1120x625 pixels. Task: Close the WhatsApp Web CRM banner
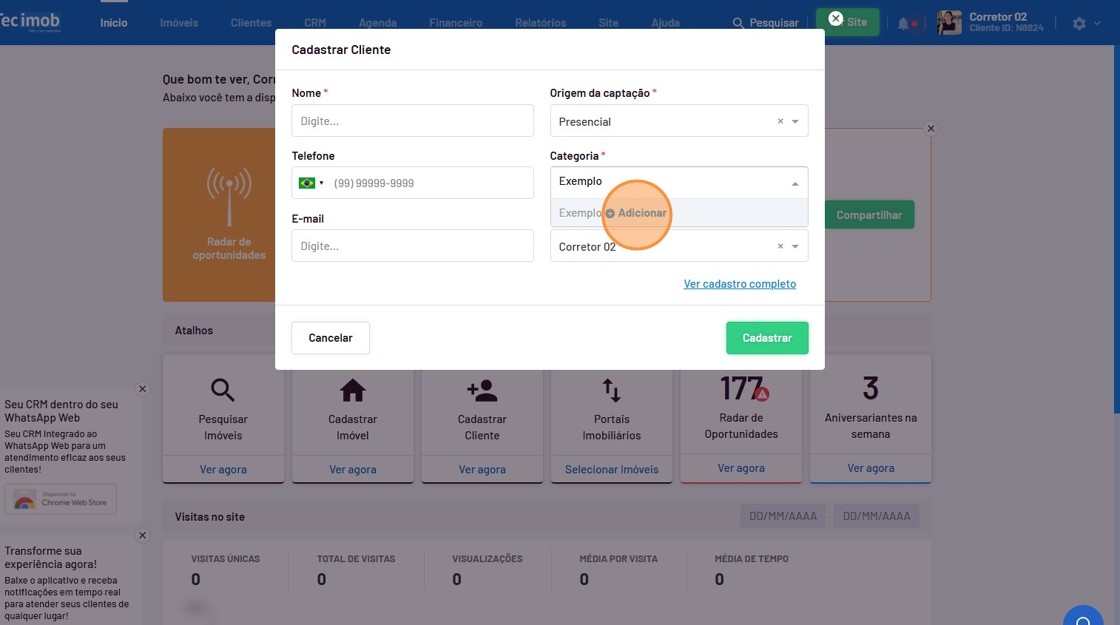(142, 389)
